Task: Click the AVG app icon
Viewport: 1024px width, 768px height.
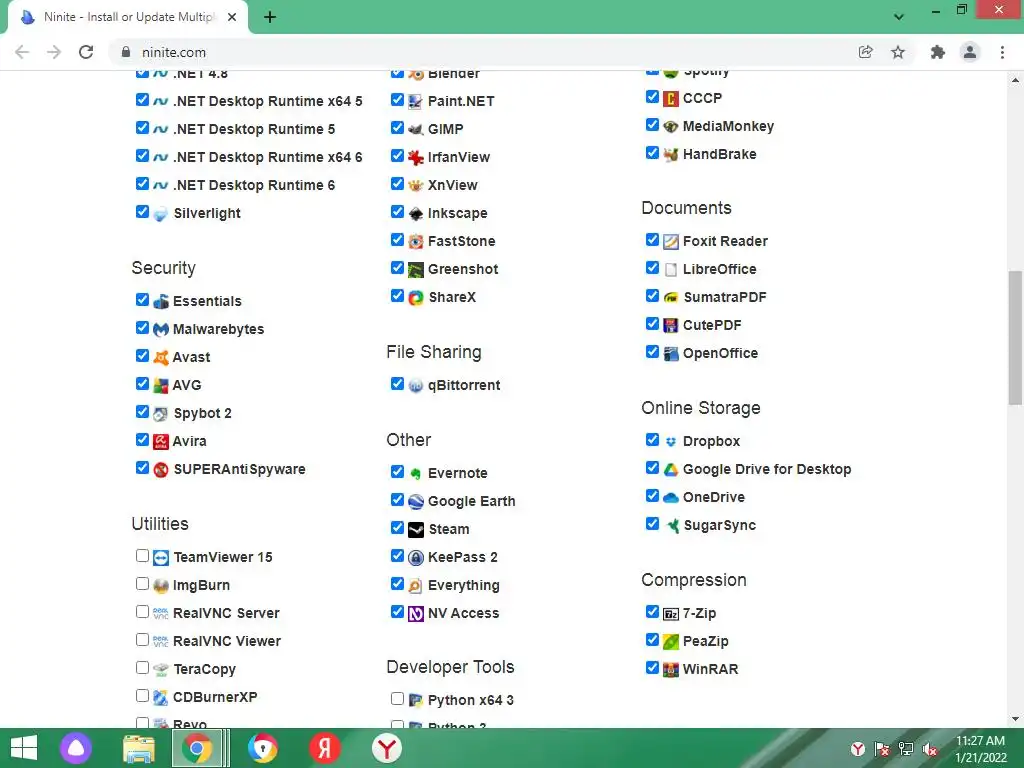Action: [x=161, y=386]
